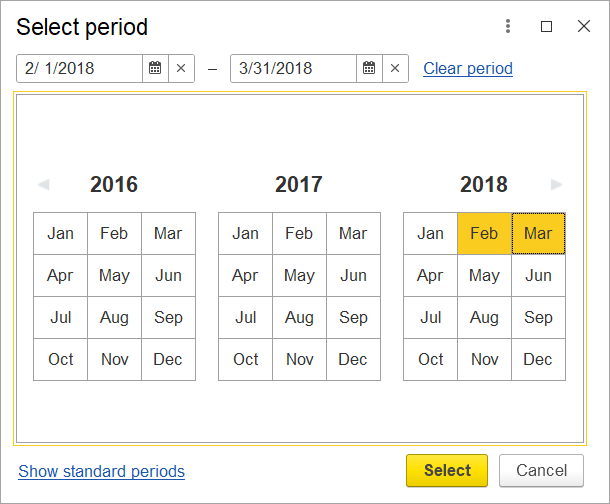This screenshot has width=610, height=504.
Task: Close the Select period dialog
Action: [584, 26]
